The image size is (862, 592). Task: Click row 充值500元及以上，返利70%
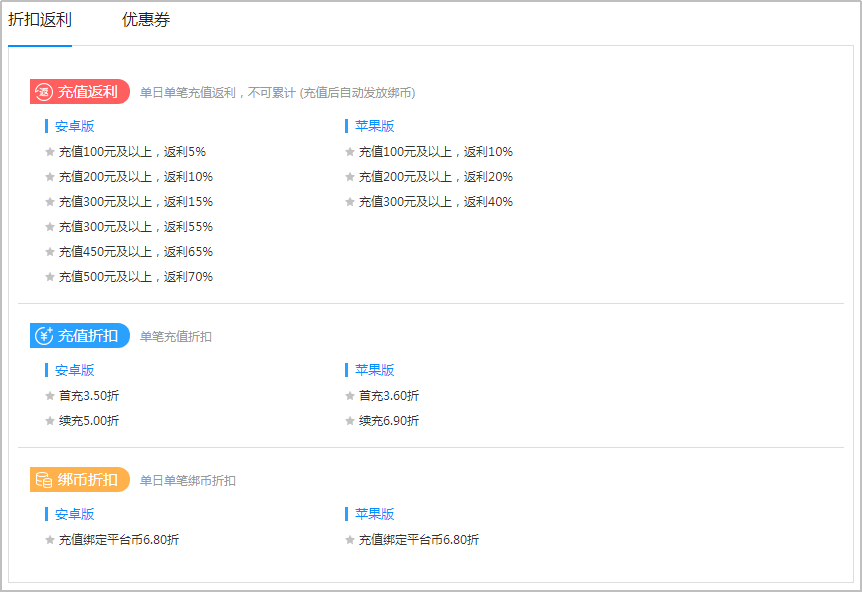point(135,277)
